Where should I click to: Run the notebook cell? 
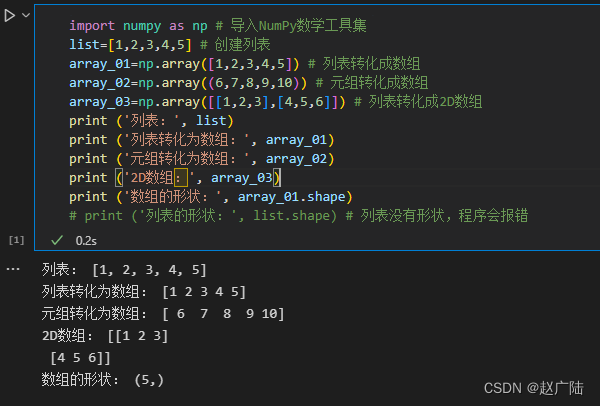(9, 16)
